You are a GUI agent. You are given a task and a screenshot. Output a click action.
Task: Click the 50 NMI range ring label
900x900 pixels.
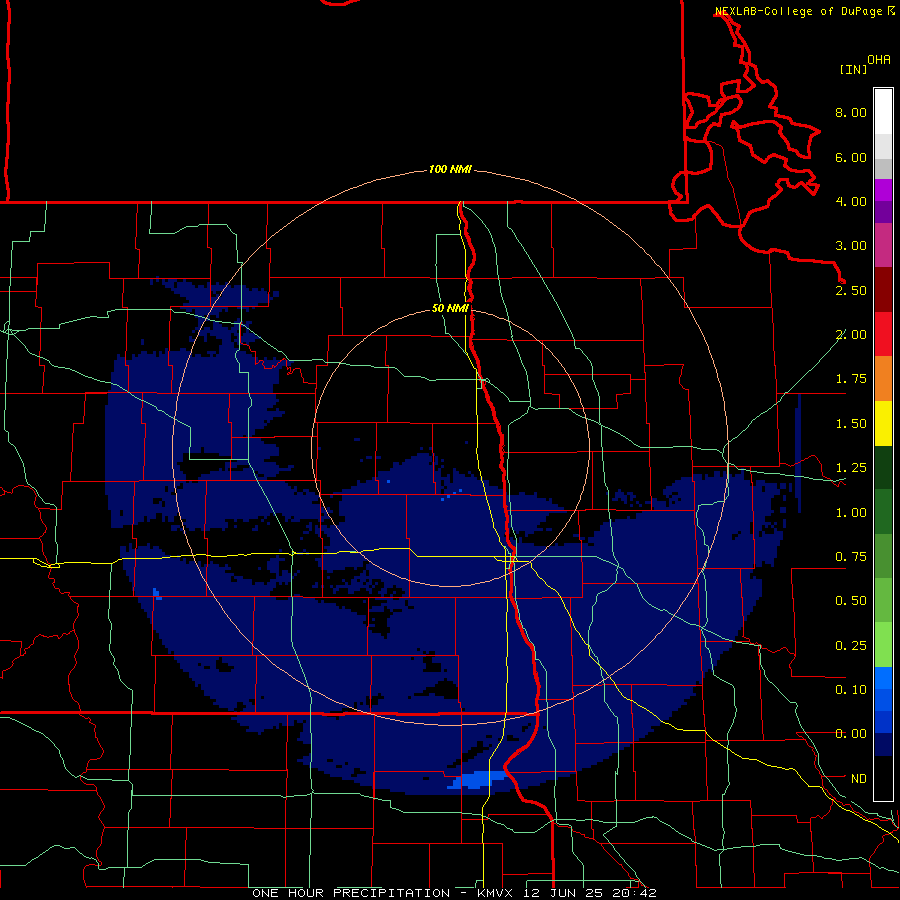point(450,308)
